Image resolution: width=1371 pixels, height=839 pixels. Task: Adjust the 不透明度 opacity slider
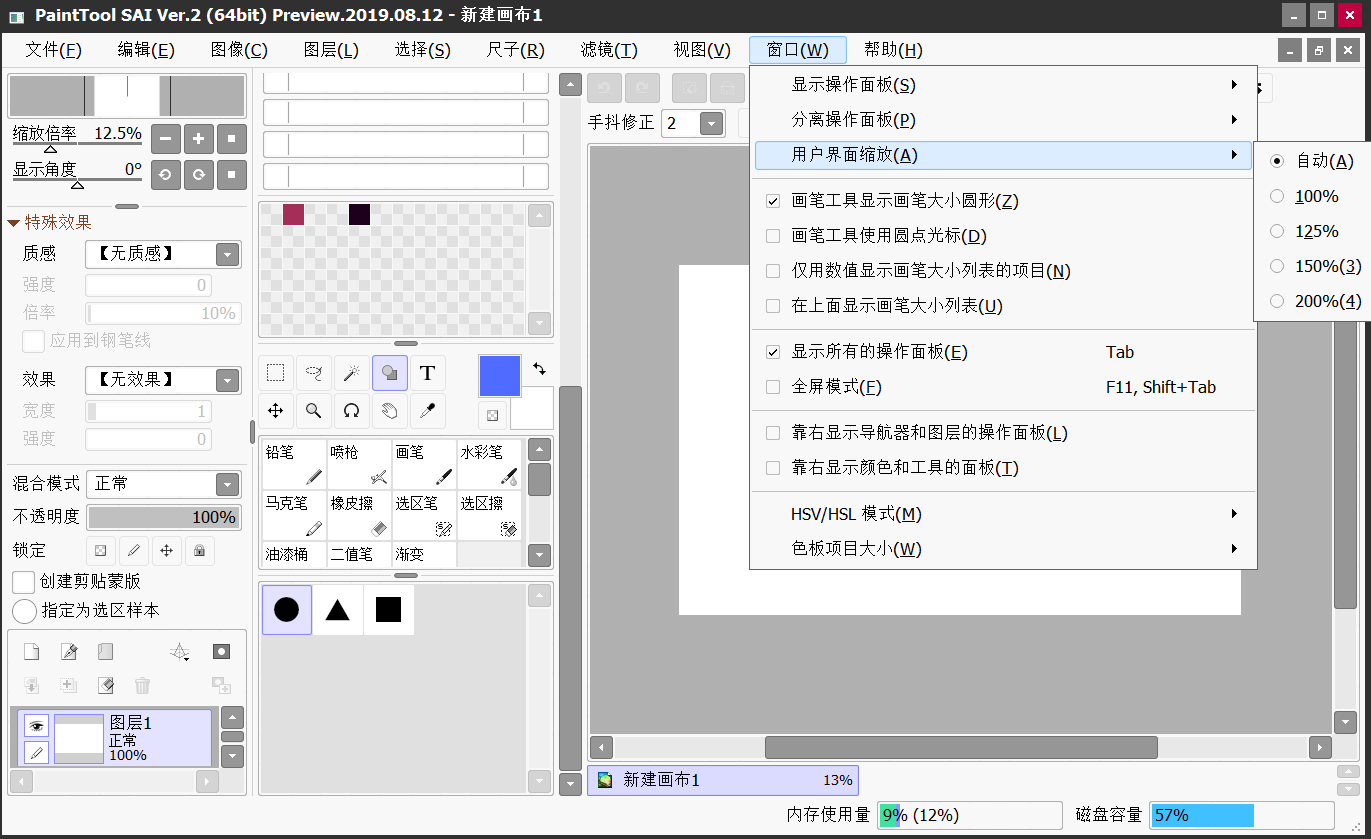click(164, 517)
